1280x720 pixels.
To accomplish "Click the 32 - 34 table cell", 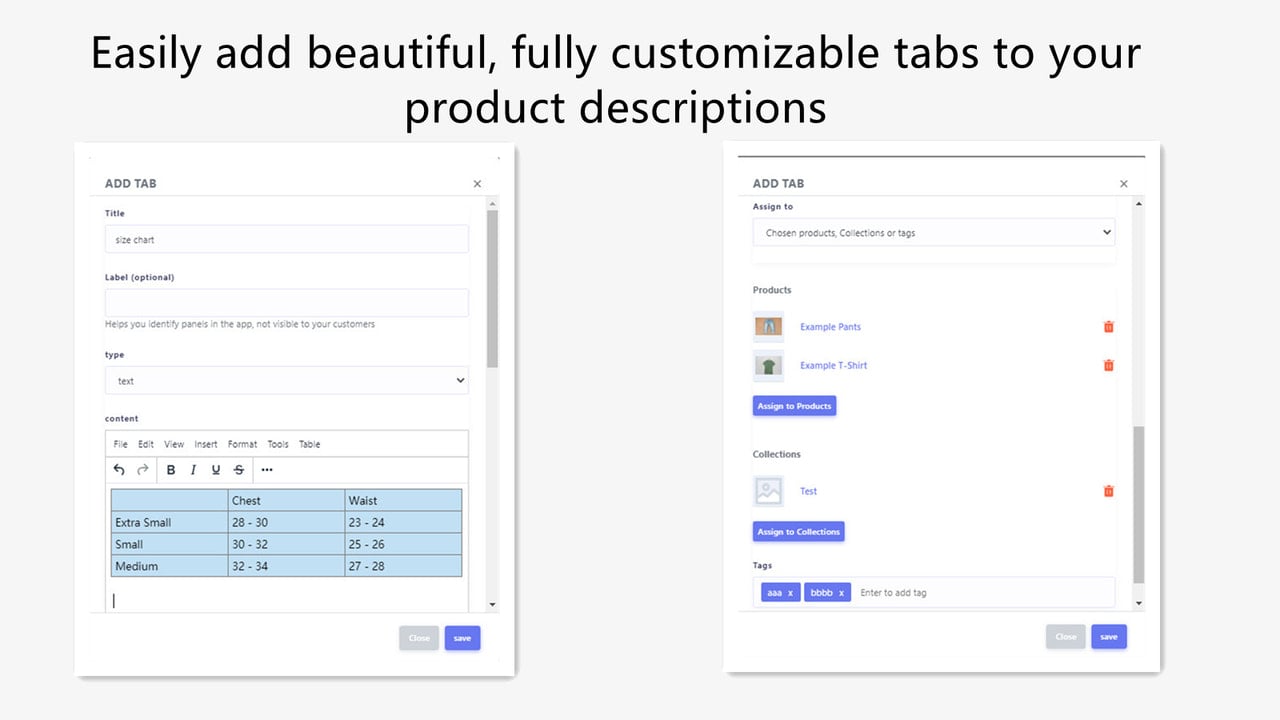I will point(286,566).
